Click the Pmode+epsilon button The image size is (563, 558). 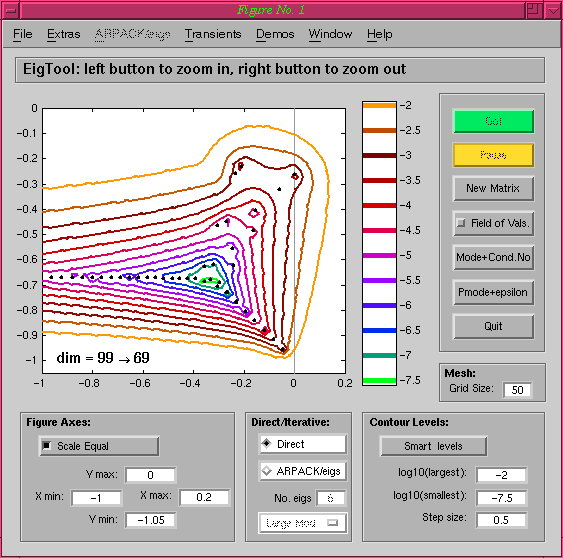pos(493,292)
